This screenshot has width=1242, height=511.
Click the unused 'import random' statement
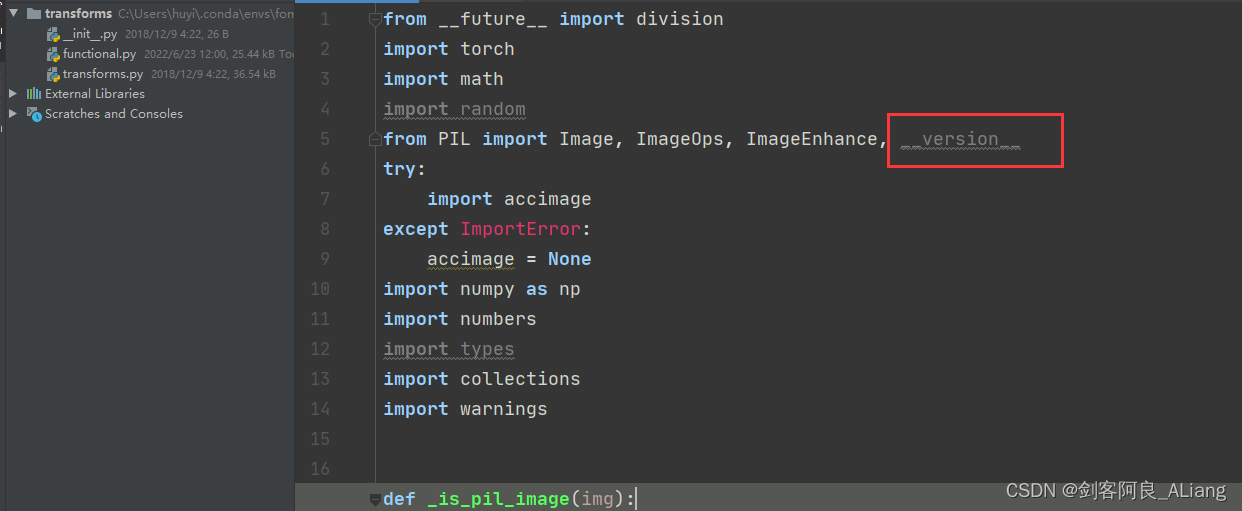(454, 109)
